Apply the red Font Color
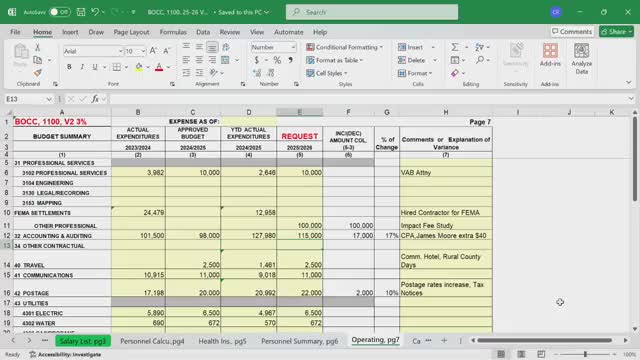The height and width of the screenshot is (360, 640). coord(159,67)
